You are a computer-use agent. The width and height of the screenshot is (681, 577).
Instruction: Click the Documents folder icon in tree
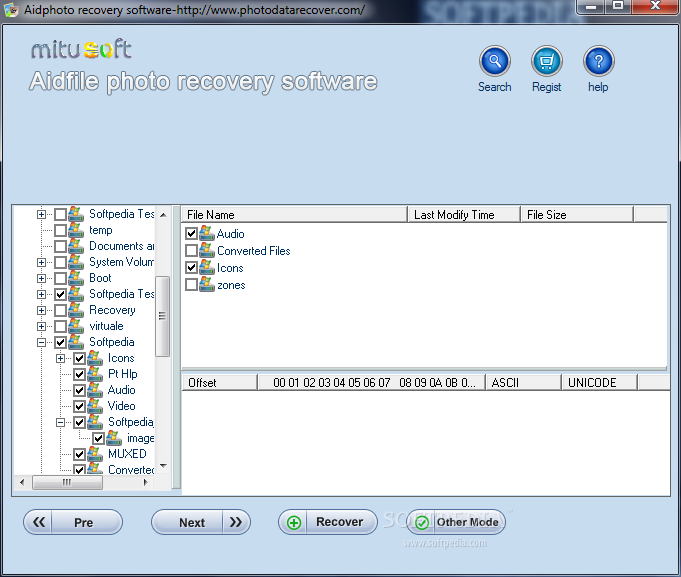(x=76, y=246)
